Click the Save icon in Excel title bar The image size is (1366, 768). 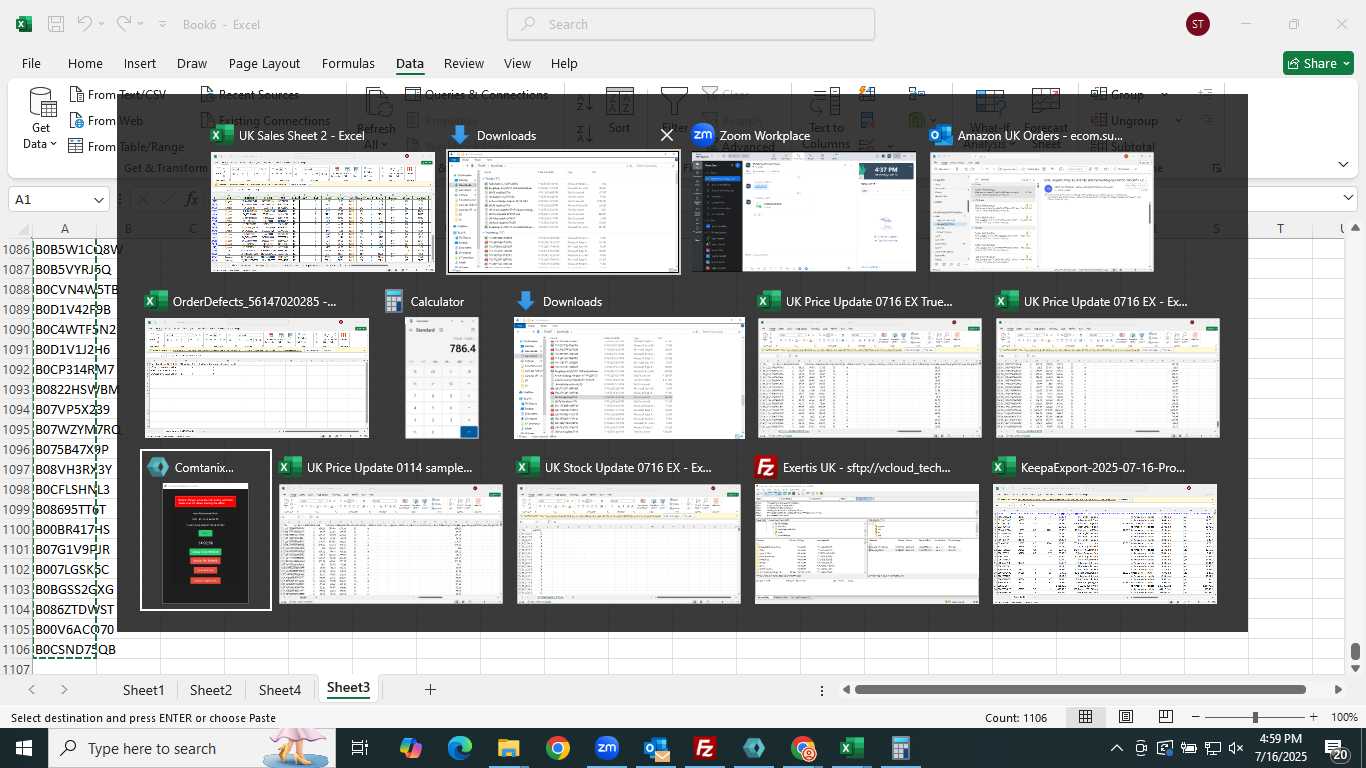pyautogui.click(x=57, y=24)
